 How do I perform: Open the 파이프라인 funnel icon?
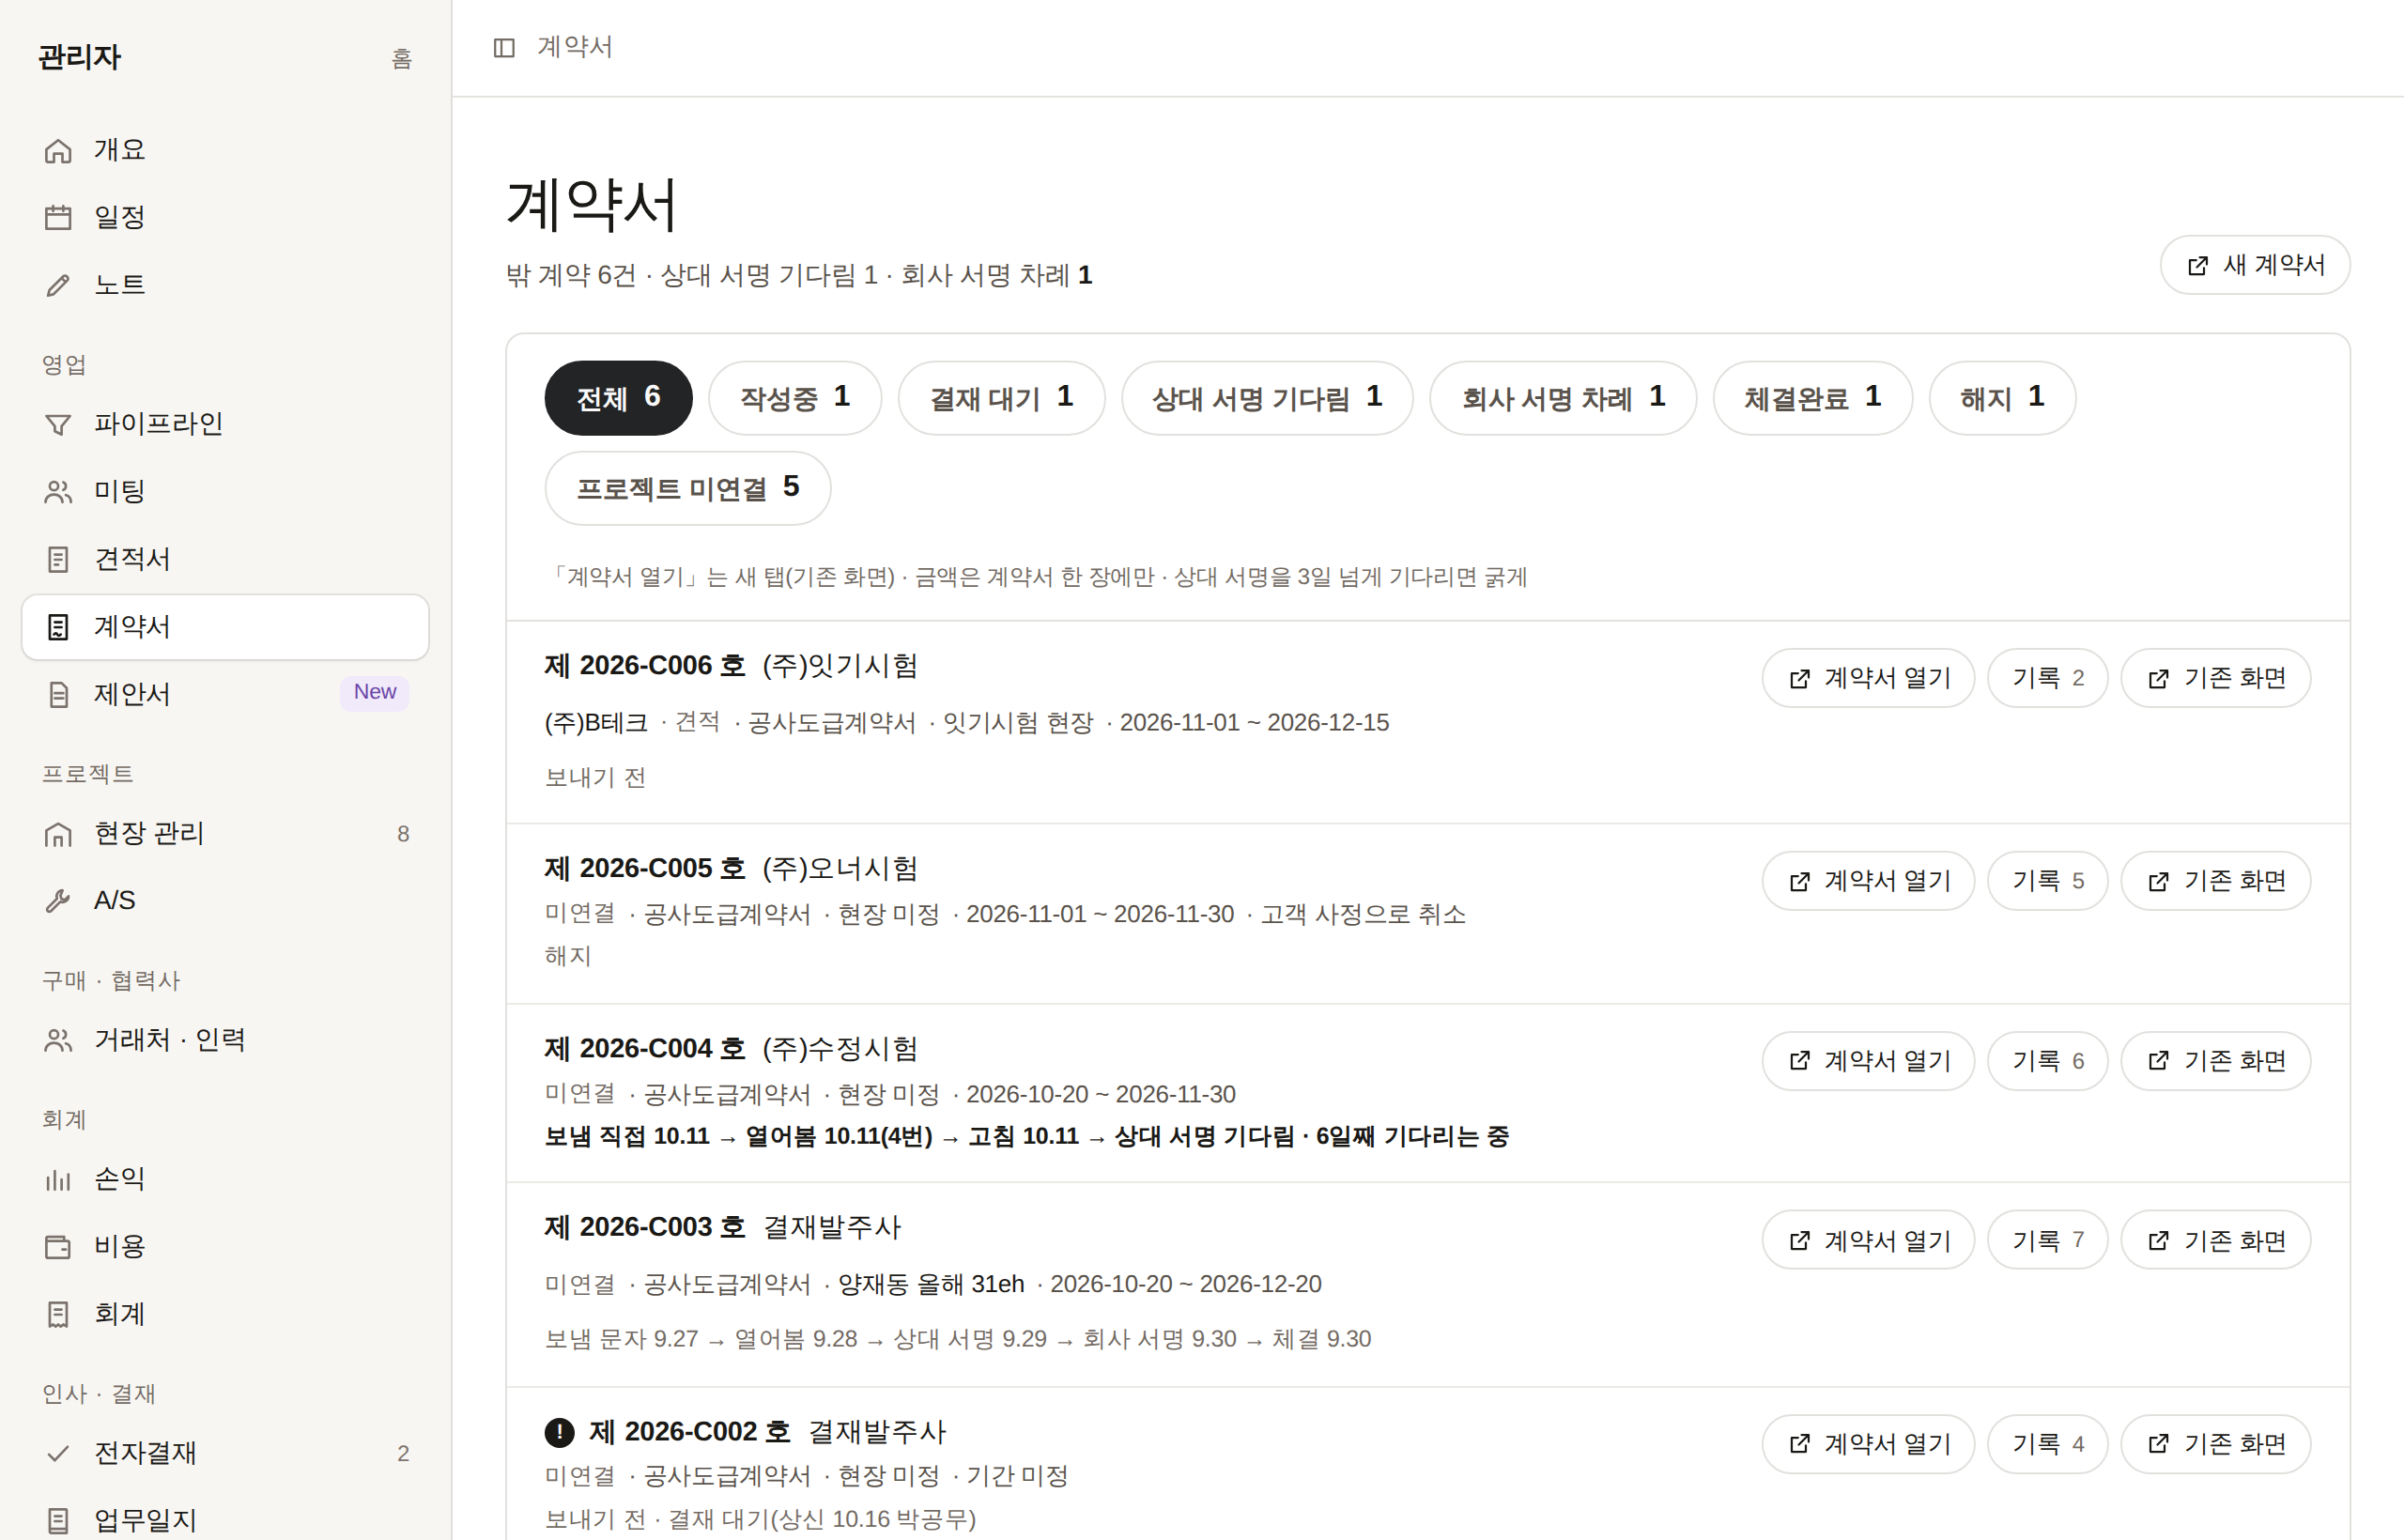(58, 424)
